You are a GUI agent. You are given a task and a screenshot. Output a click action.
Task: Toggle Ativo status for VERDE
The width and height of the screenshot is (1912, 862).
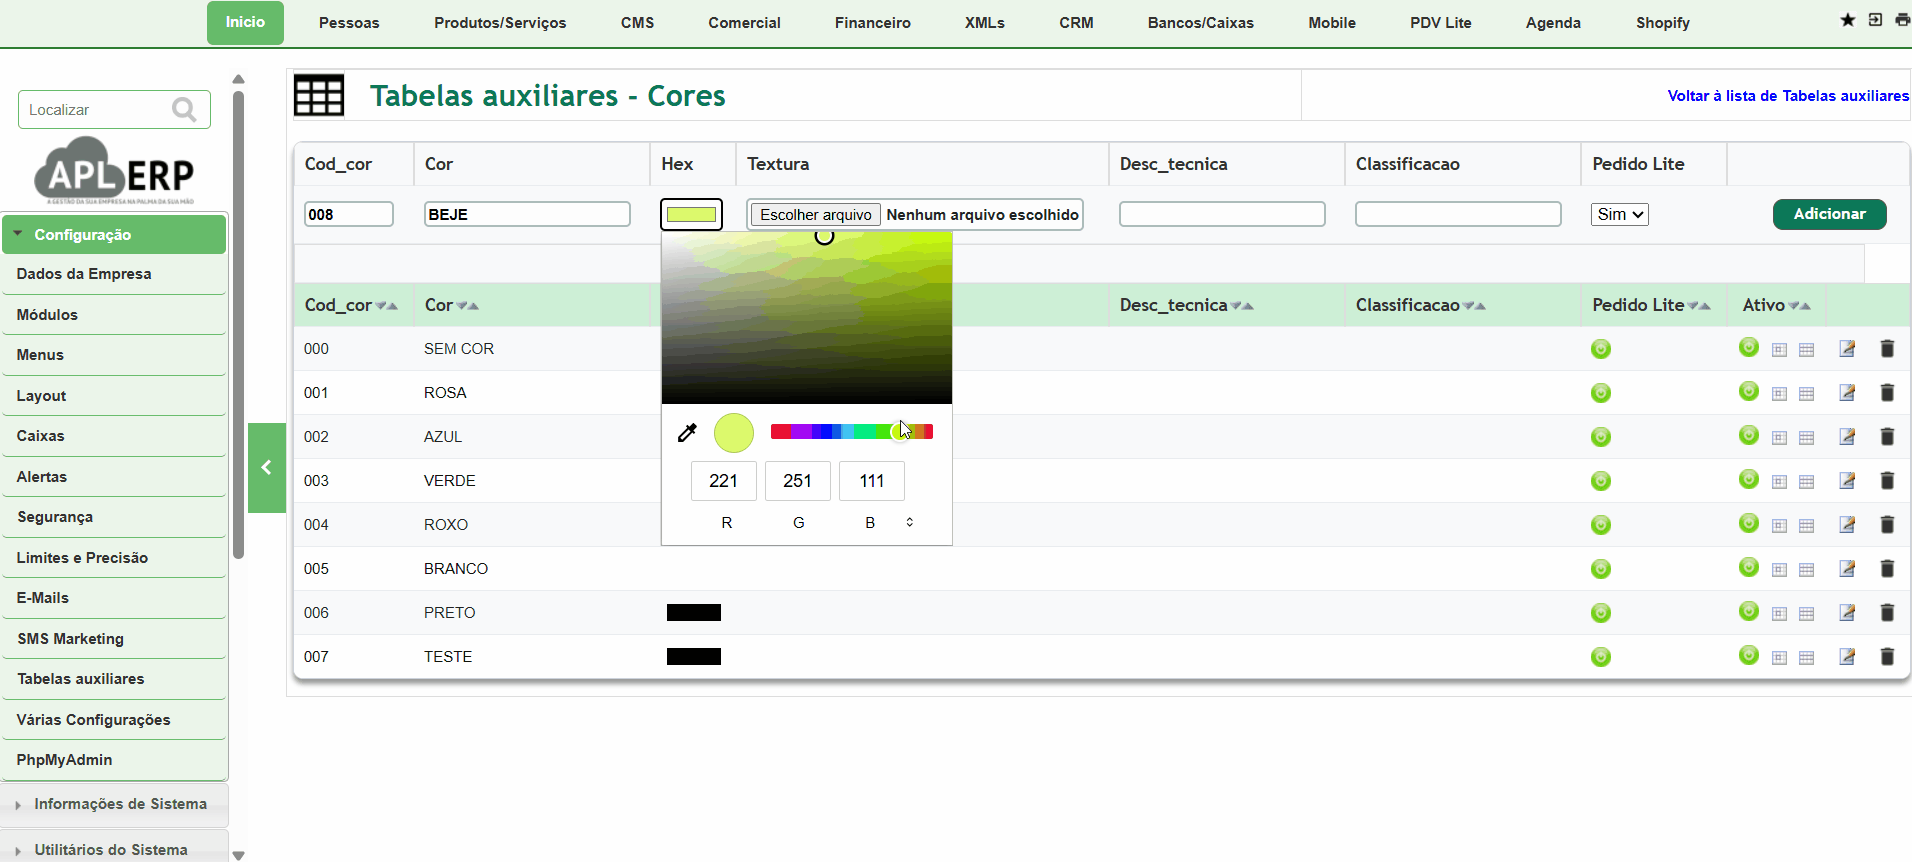pyautogui.click(x=1749, y=479)
